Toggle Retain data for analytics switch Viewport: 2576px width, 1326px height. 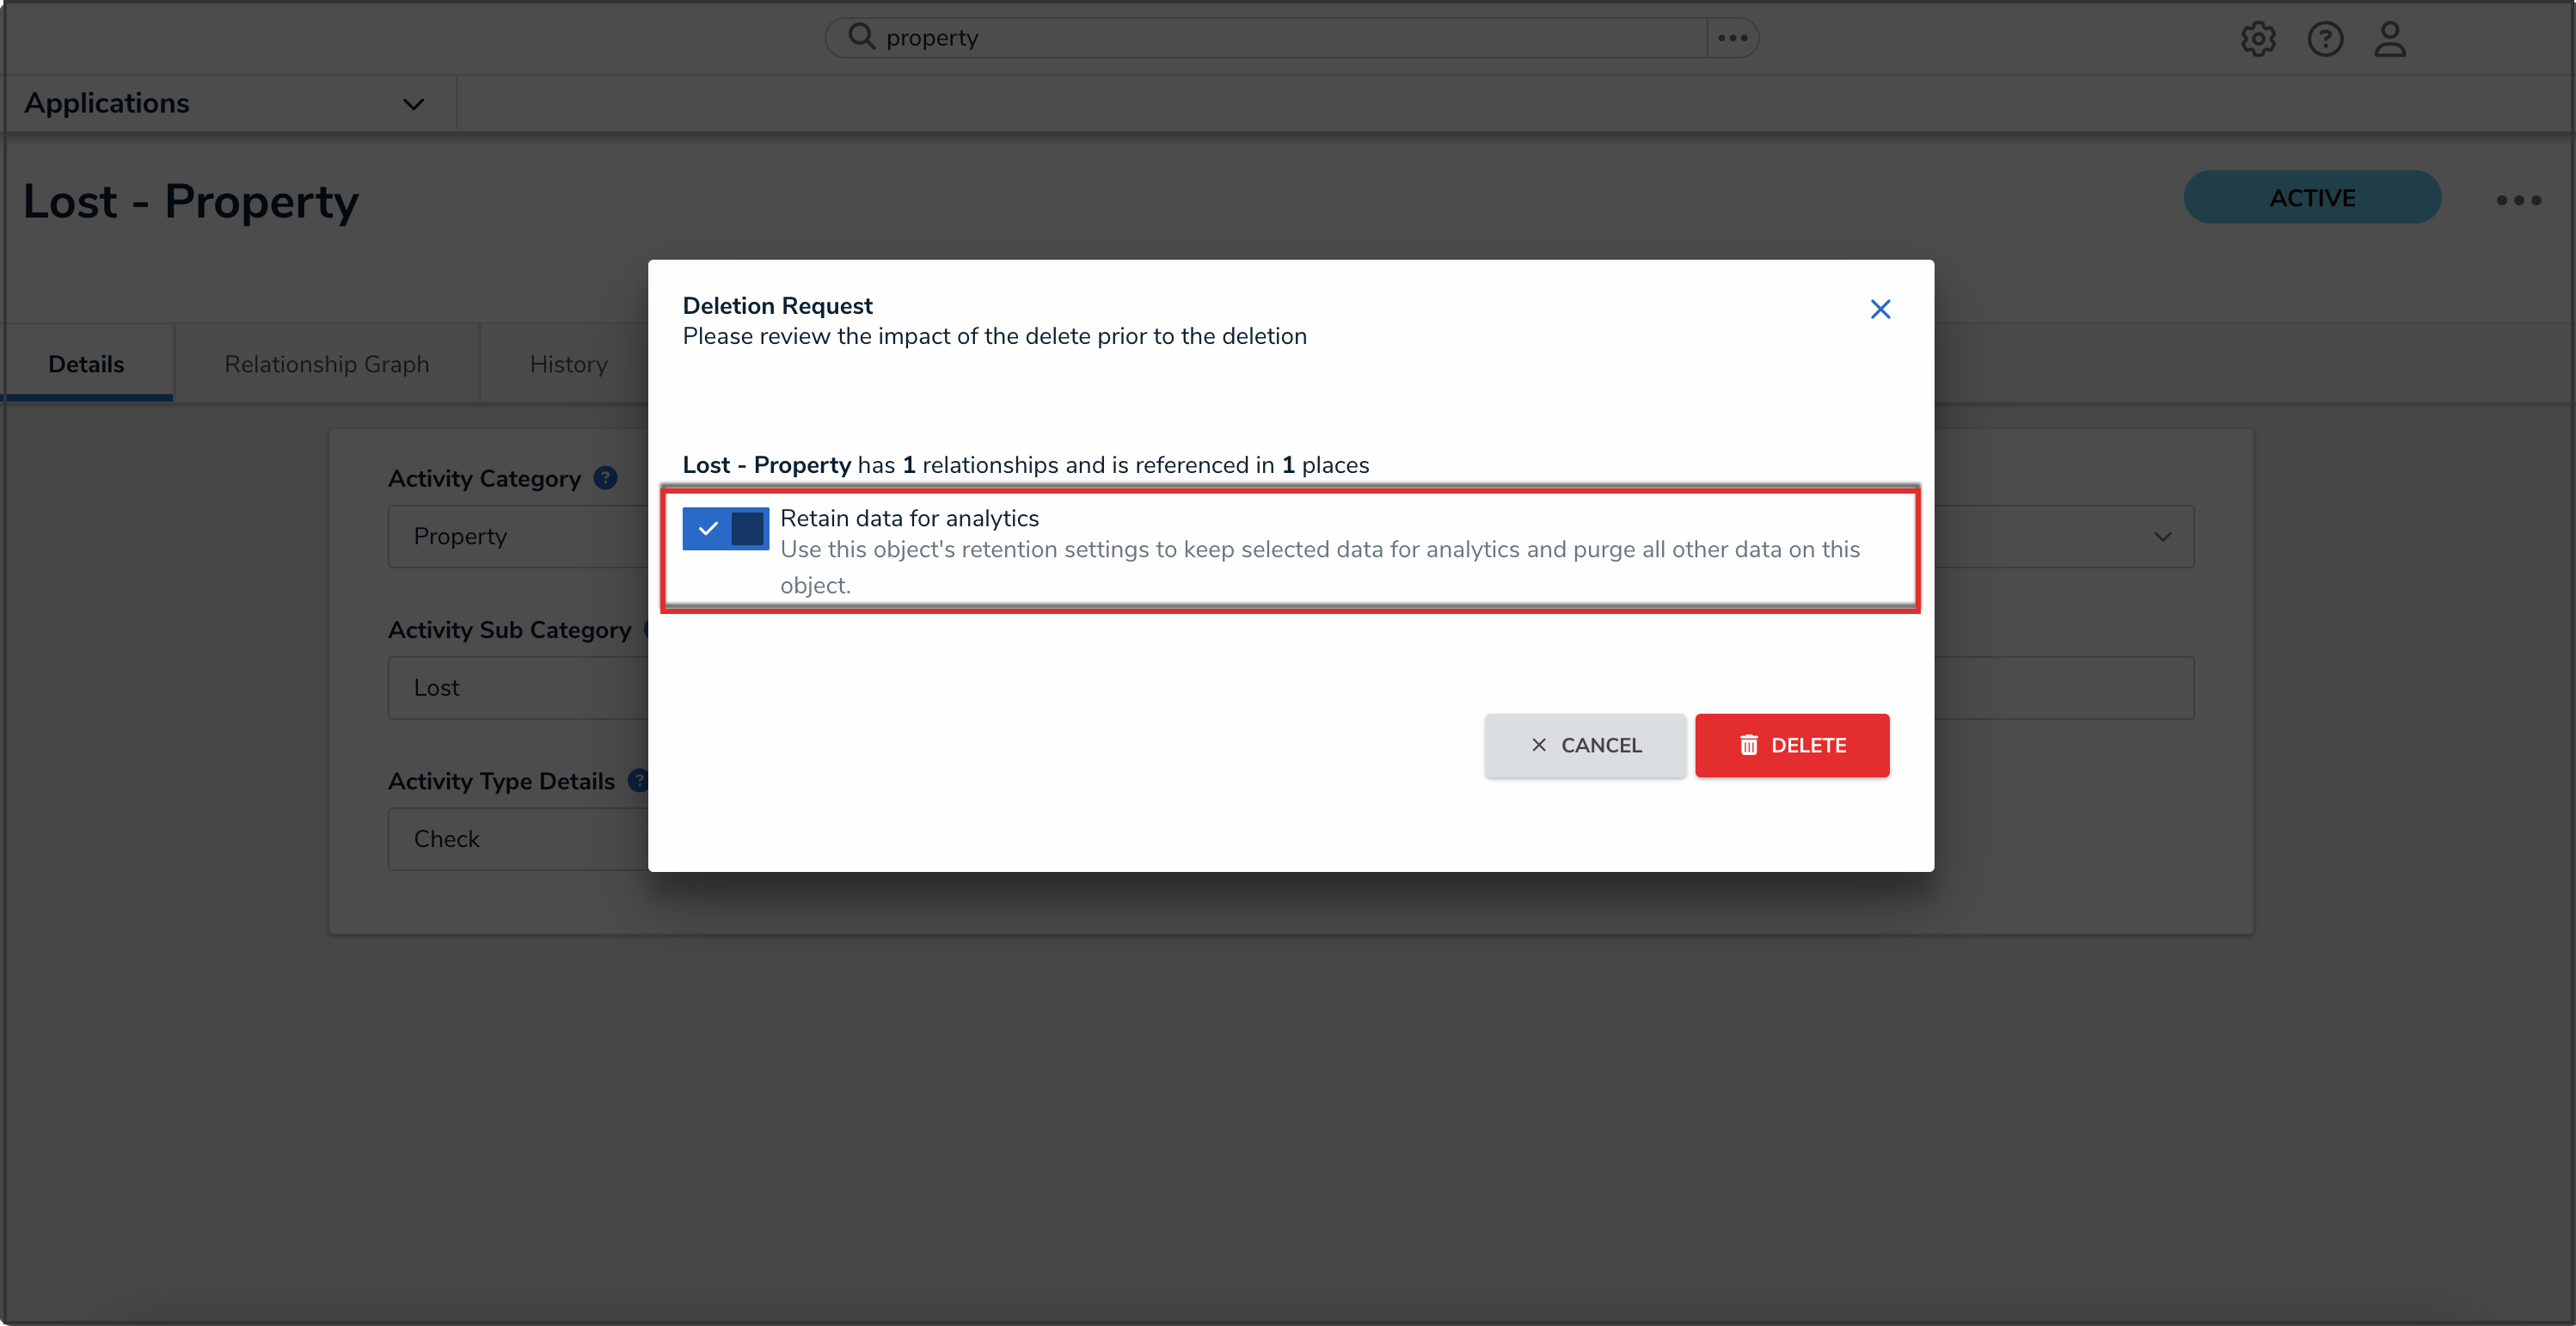pos(725,528)
